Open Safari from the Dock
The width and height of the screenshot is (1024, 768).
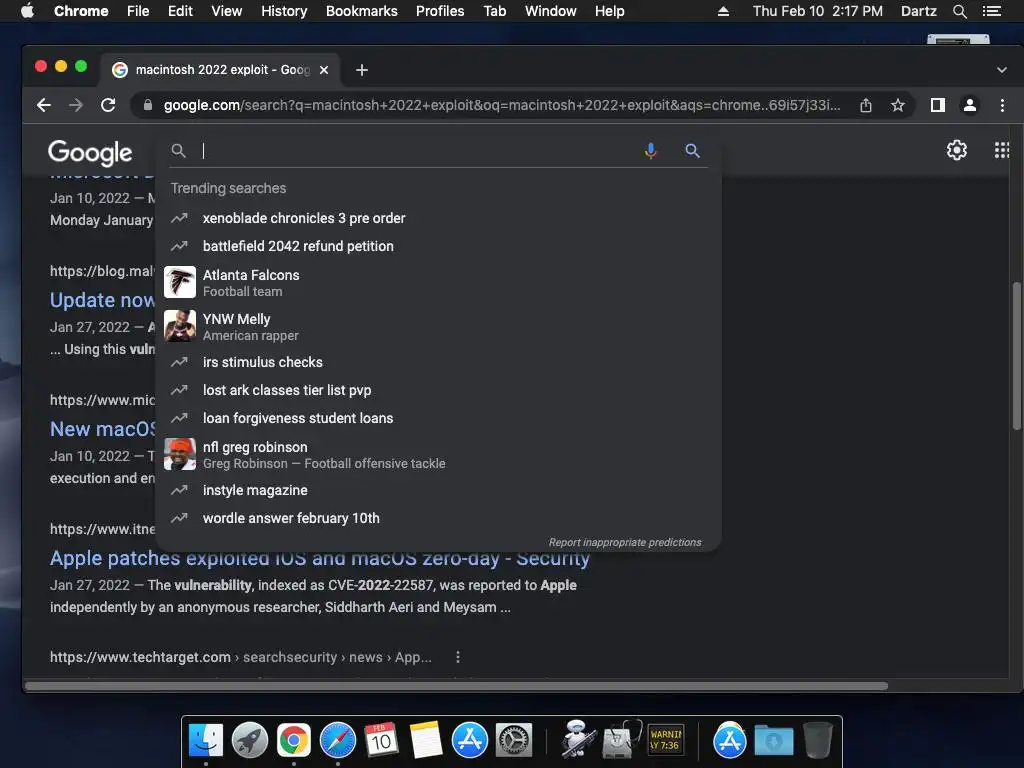(x=338, y=741)
